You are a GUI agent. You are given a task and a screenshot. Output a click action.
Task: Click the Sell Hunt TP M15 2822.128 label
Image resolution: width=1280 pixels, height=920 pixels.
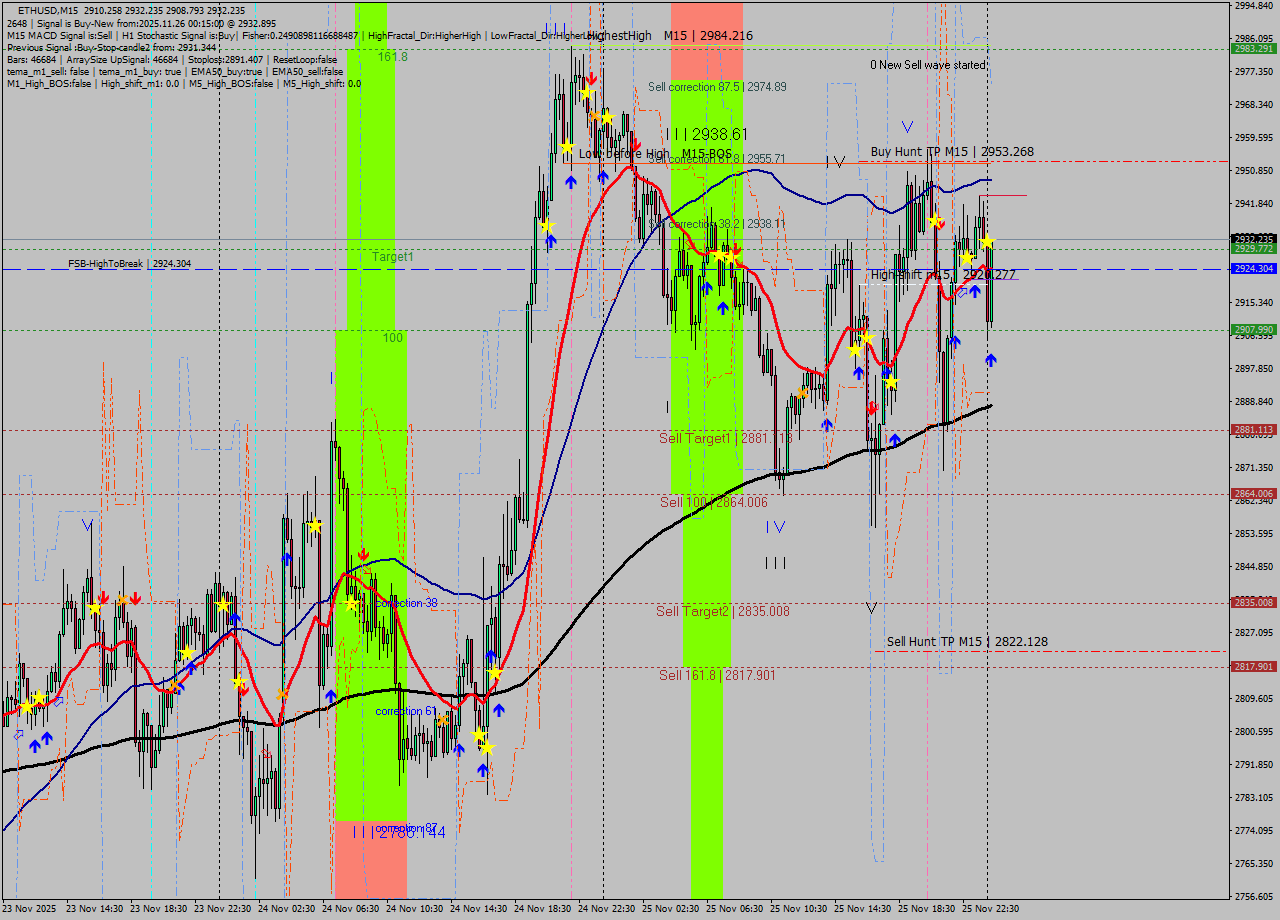tap(966, 642)
